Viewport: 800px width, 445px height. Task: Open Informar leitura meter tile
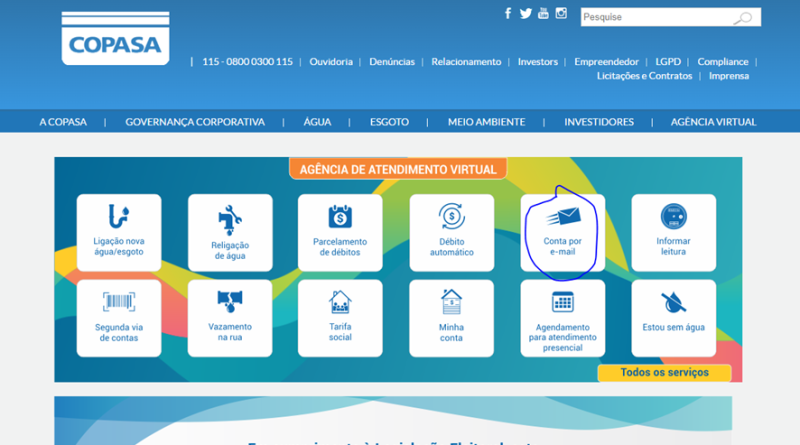click(673, 232)
